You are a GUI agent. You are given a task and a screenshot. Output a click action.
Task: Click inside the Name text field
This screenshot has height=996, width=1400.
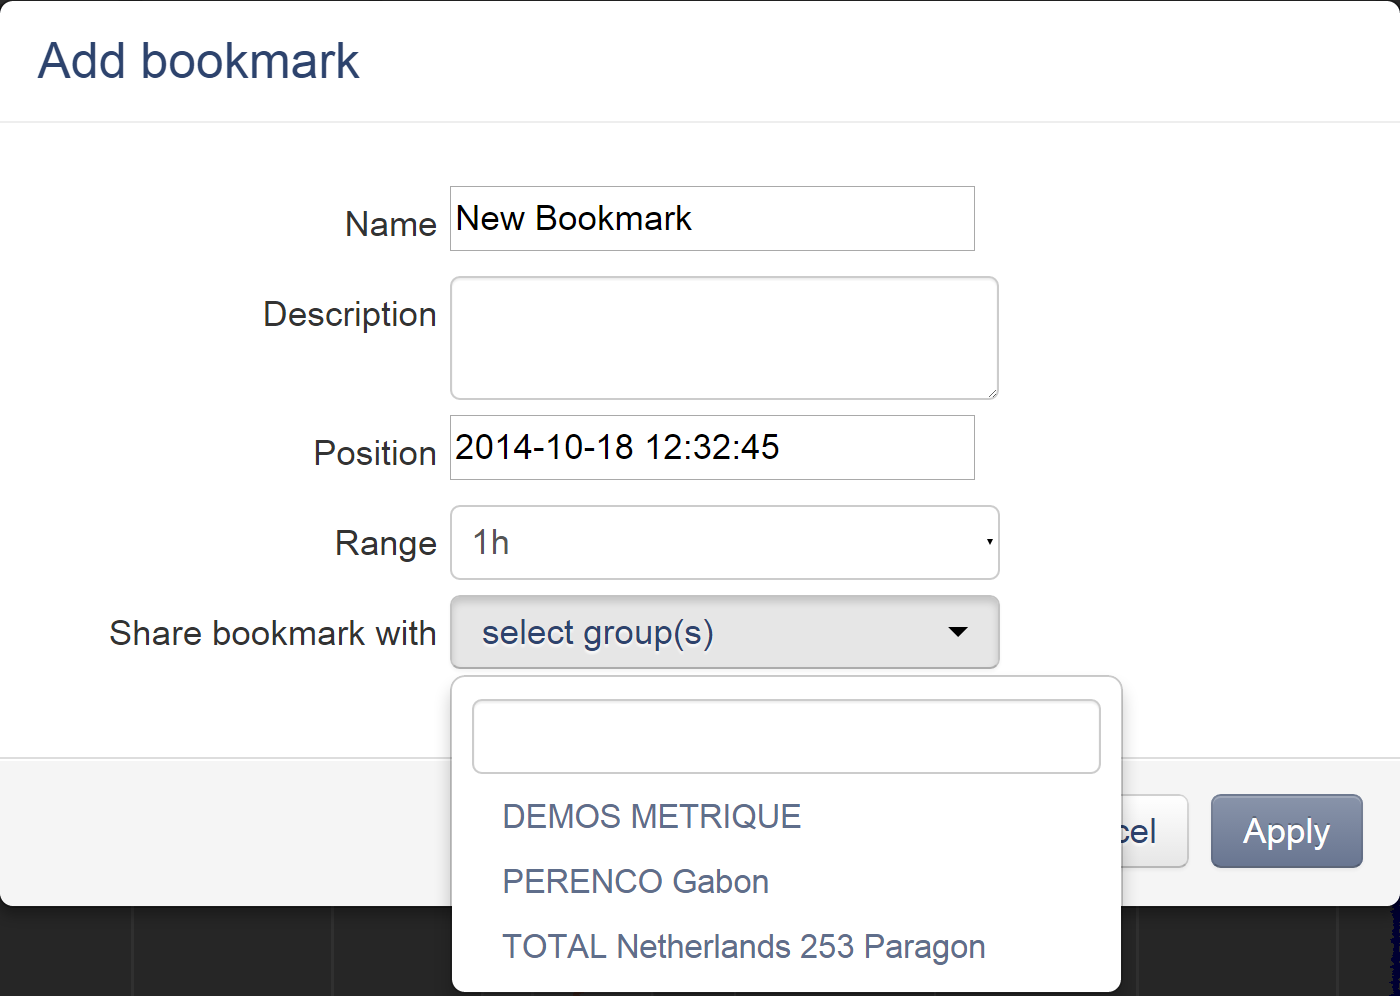[712, 218]
